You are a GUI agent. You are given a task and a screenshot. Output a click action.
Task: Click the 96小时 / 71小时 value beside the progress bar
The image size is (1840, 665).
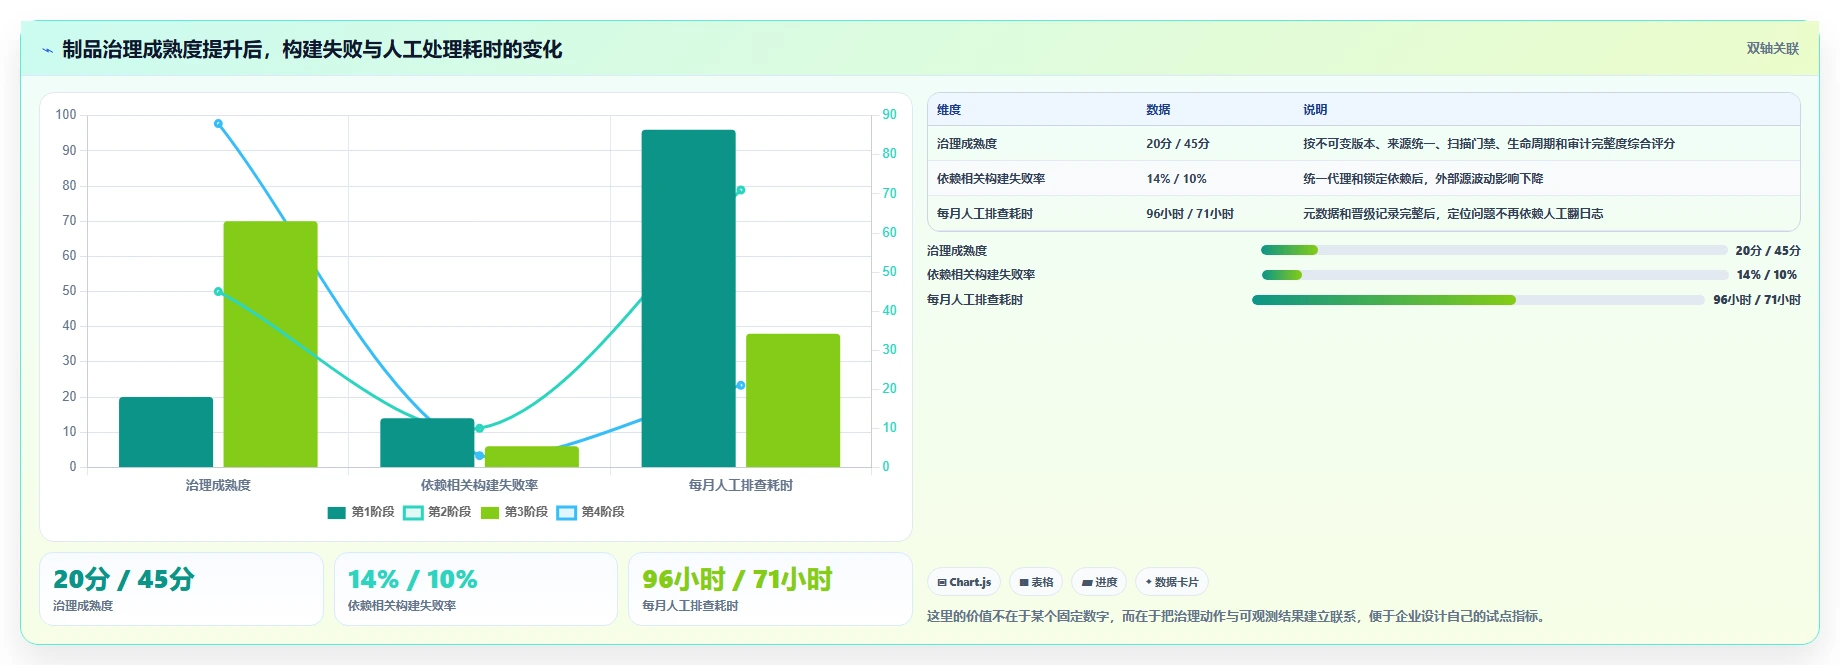pyautogui.click(x=1757, y=300)
